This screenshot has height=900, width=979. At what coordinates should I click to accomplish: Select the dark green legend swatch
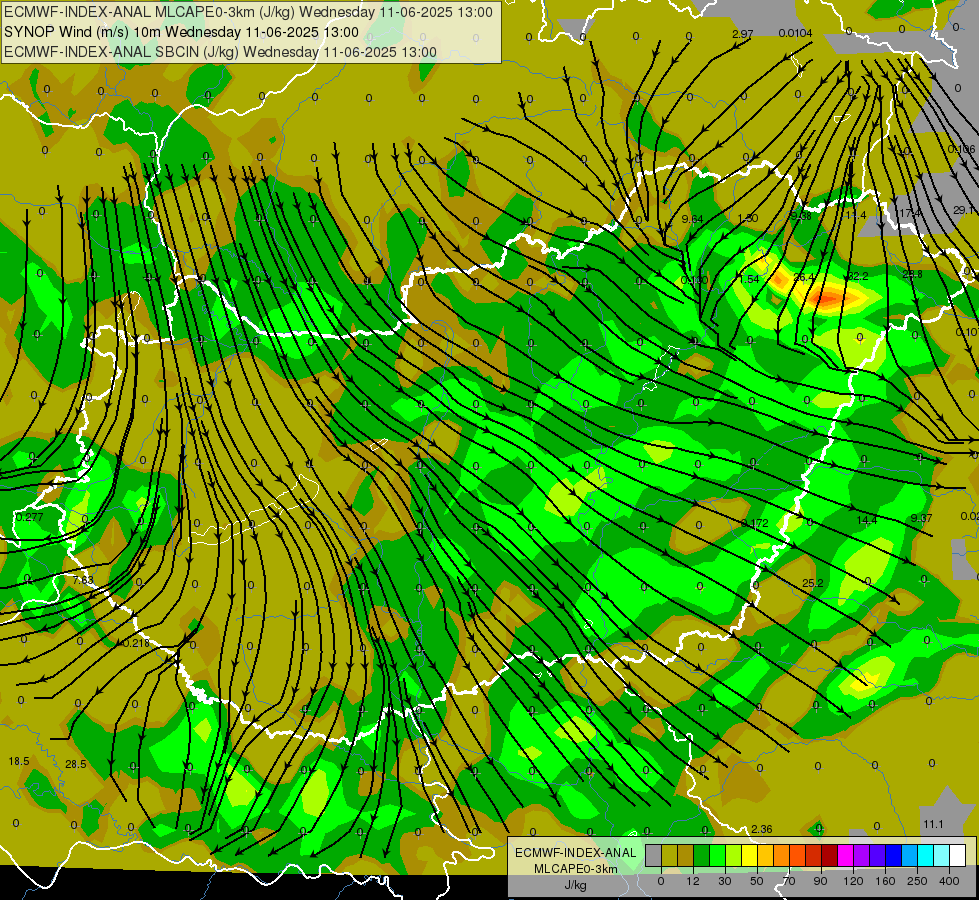click(702, 855)
